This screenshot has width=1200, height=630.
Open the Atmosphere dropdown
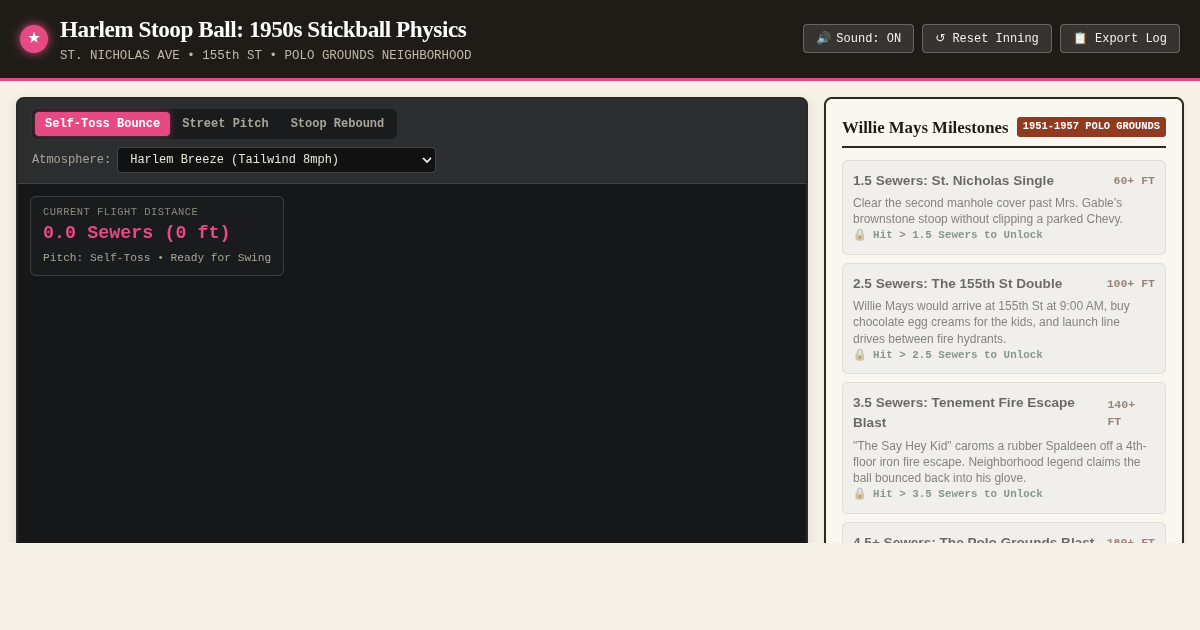pos(276,160)
